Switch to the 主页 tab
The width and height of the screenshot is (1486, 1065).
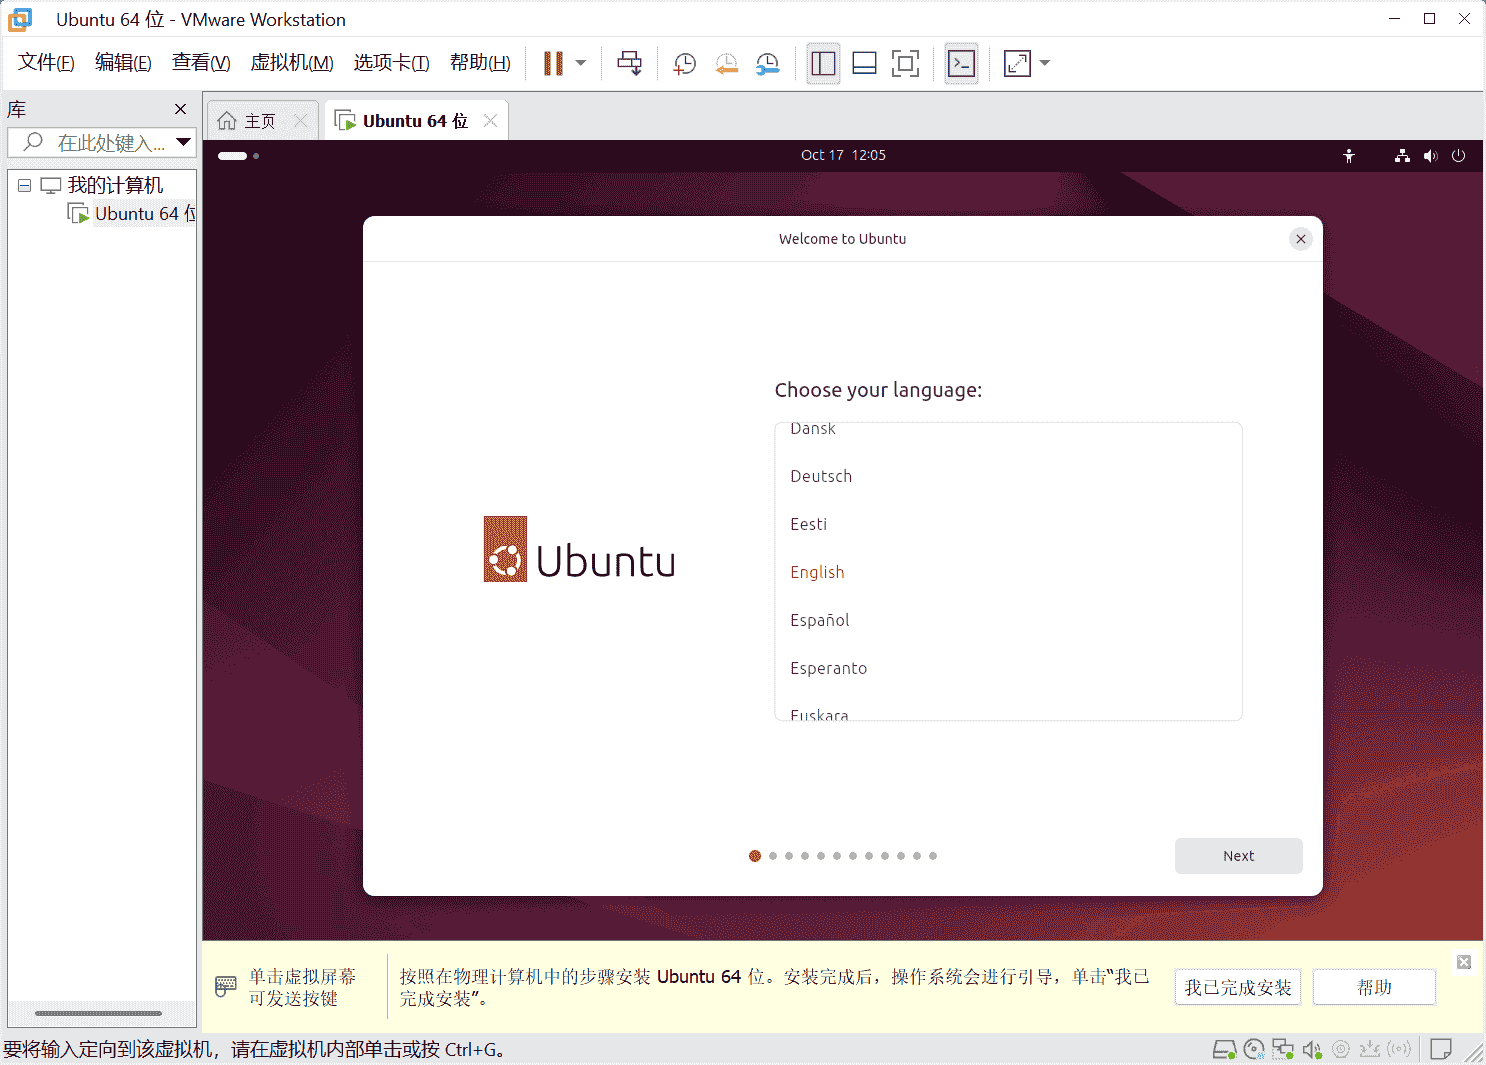(262, 121)
